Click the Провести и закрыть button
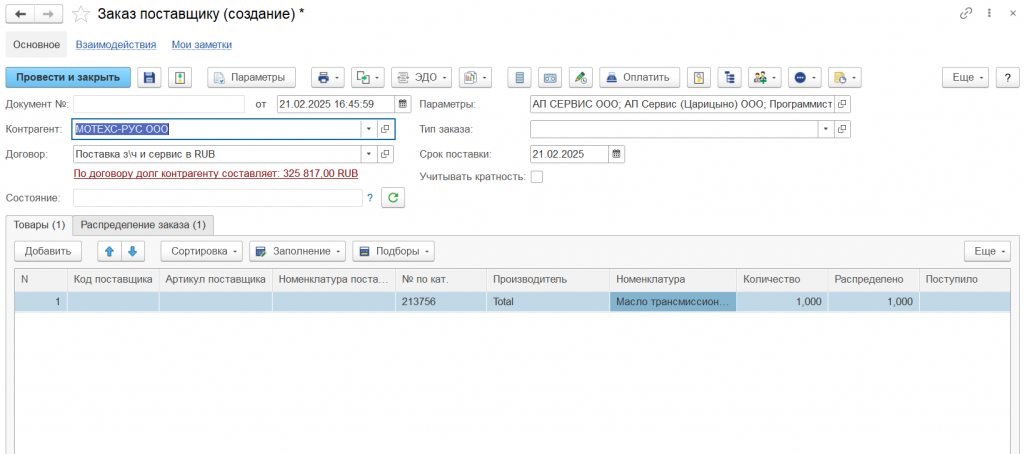The height and width of the screenshot is (454, 1024). [68, 77]
